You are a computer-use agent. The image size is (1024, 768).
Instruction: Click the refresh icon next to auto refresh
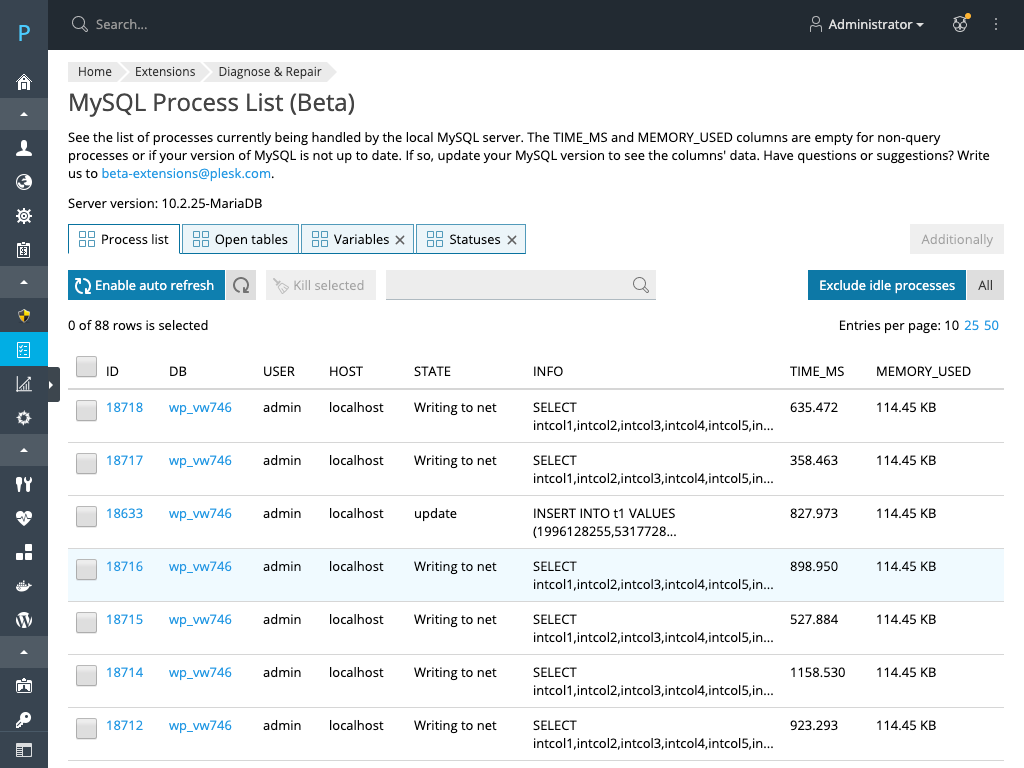point(241,286)
